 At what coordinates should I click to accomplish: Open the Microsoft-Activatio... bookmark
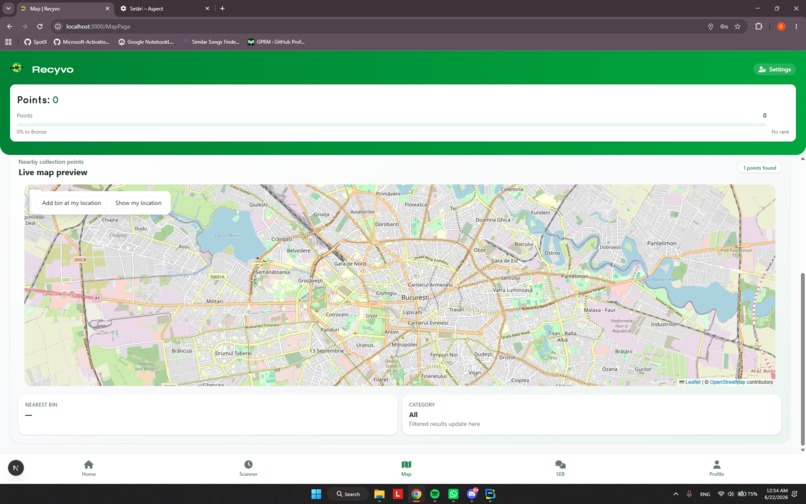81,42
